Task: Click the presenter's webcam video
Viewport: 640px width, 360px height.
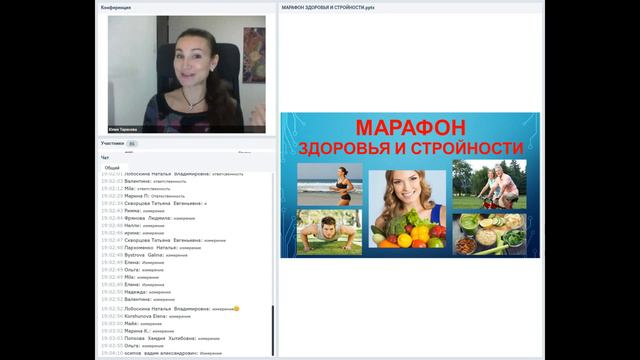Action: tap(187, 74)
